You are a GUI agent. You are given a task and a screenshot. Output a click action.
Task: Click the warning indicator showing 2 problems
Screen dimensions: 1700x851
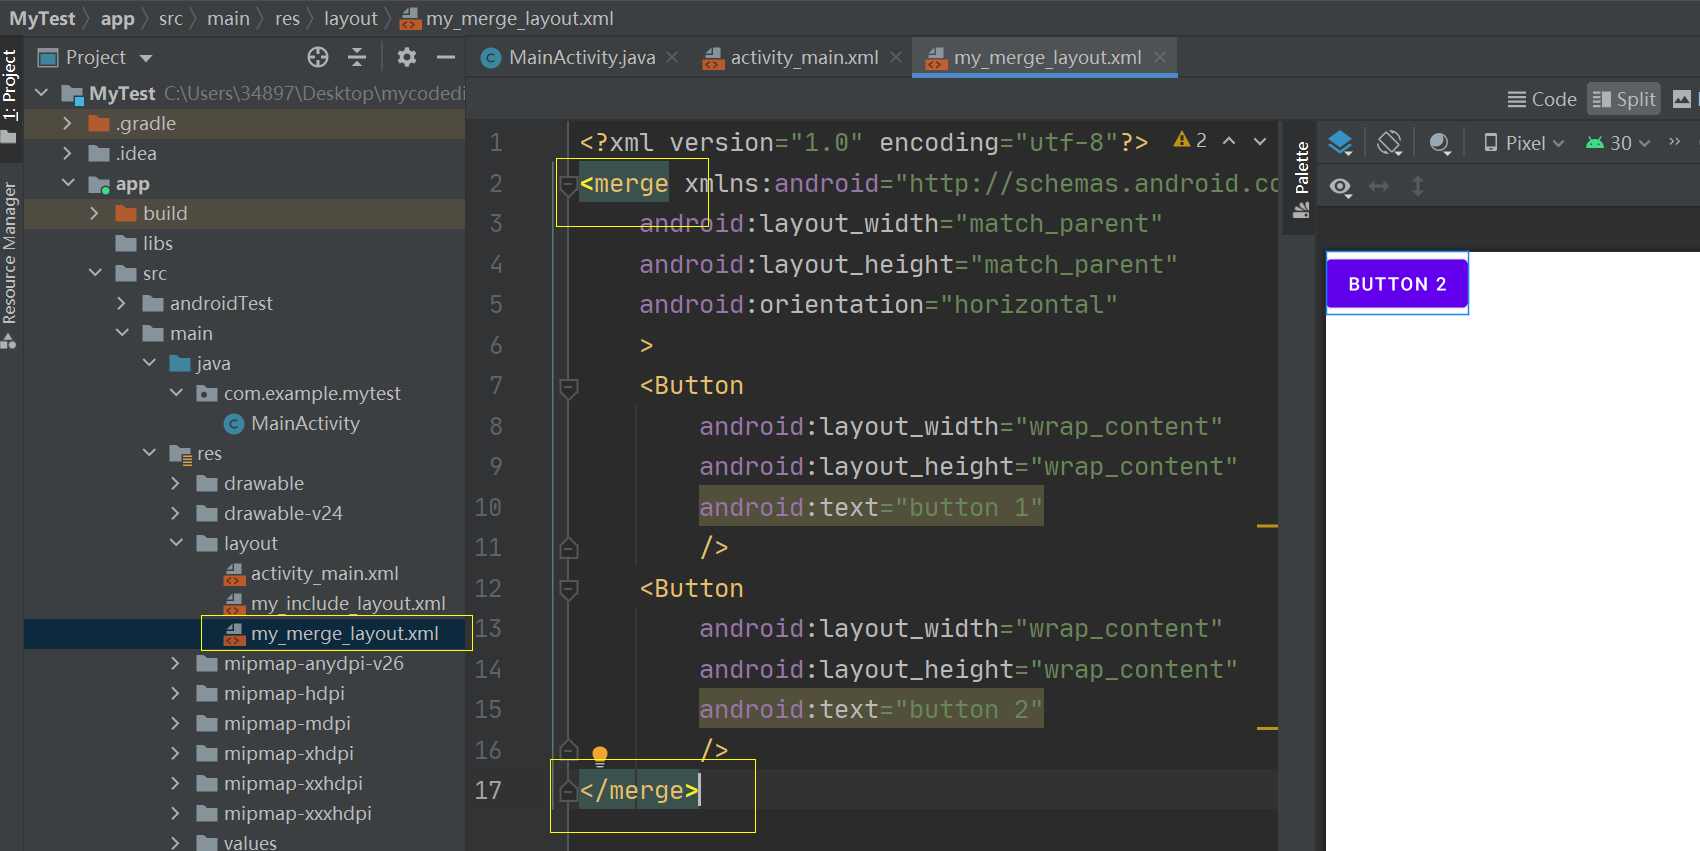click(1190, 141)
